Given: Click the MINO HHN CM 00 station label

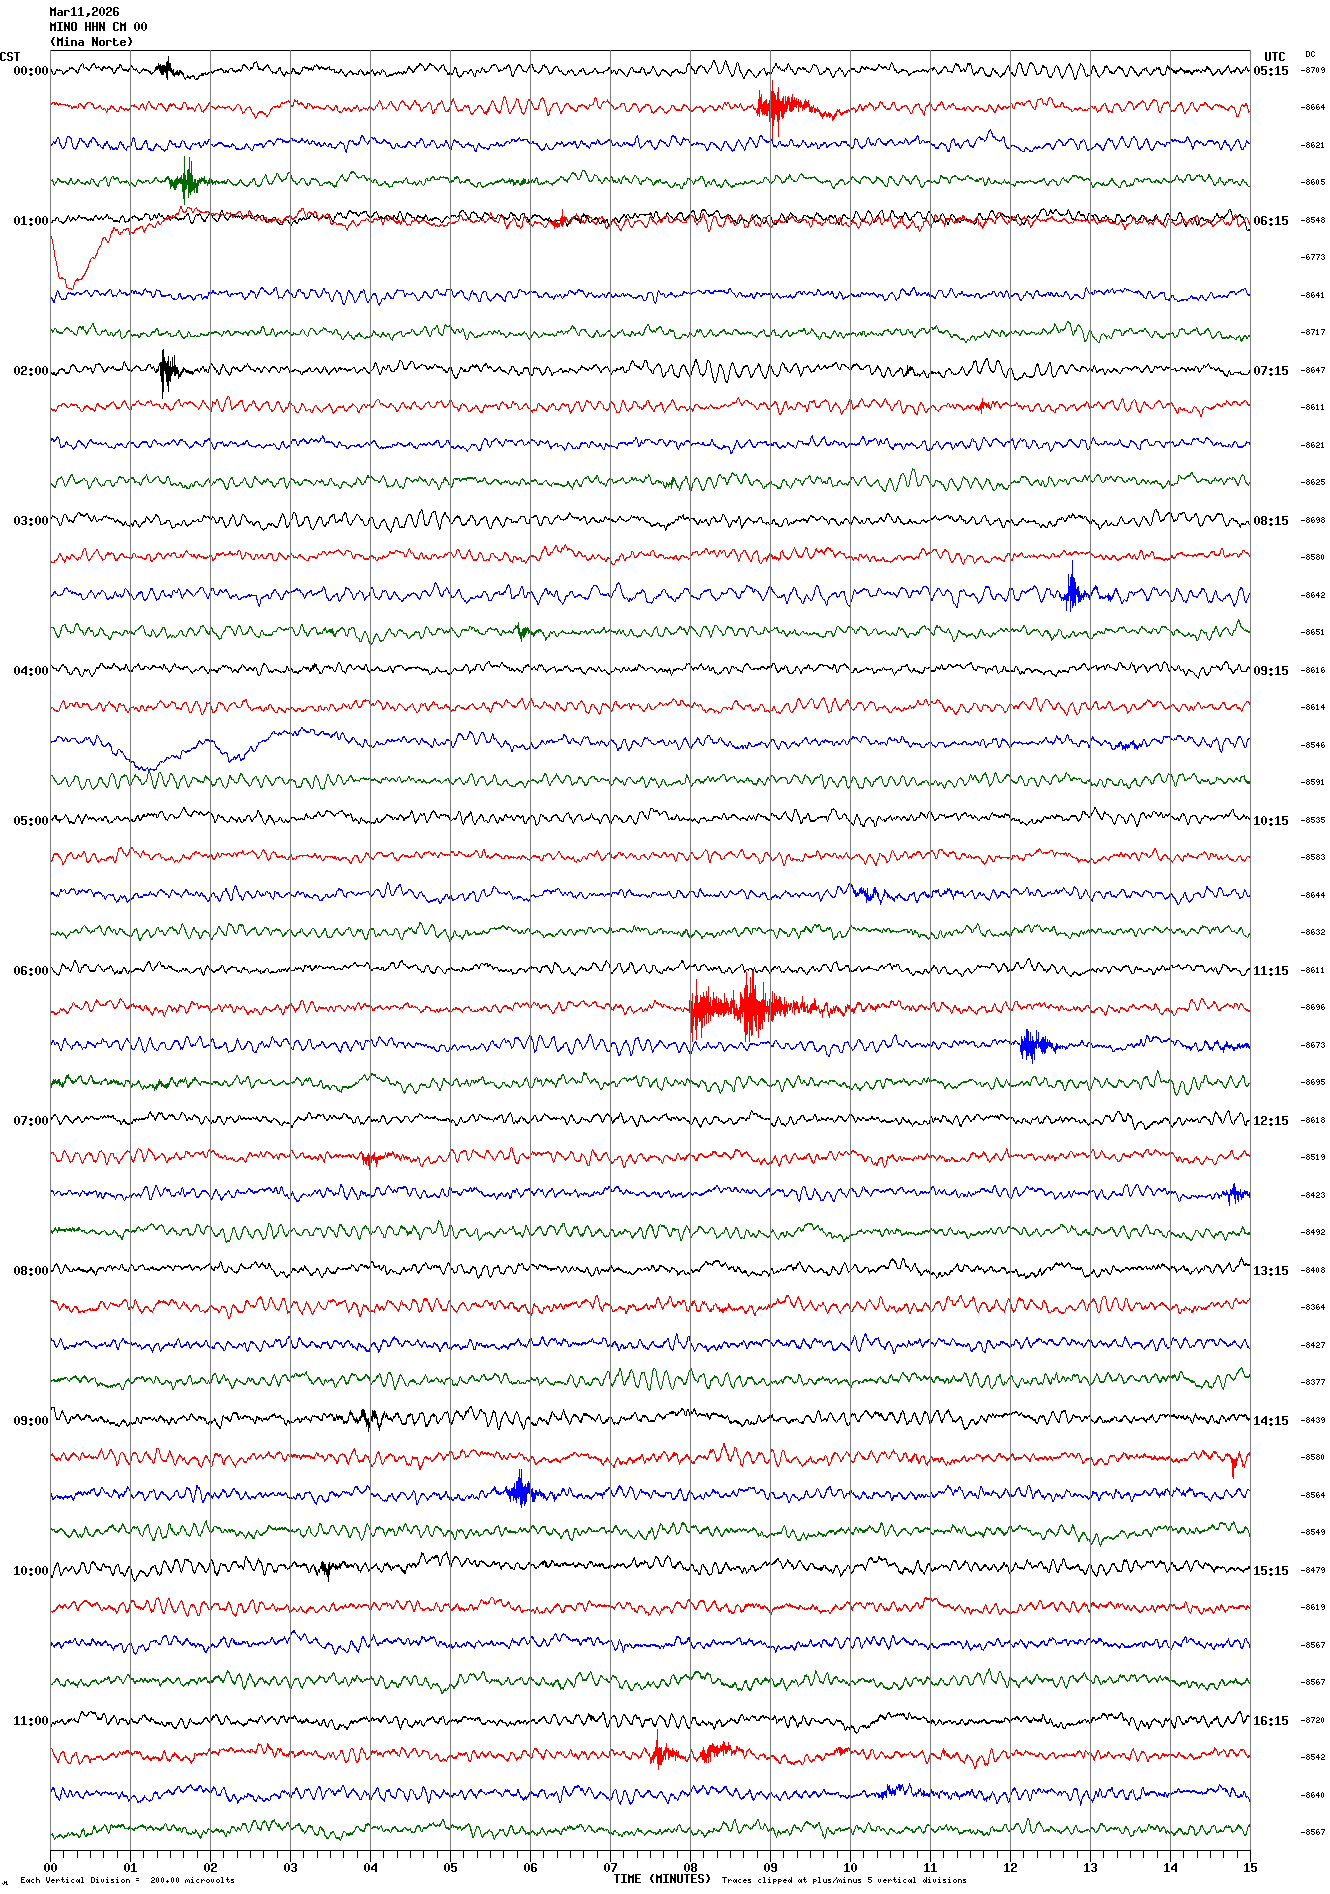Looking at the screenshot, I should point(98,27).
